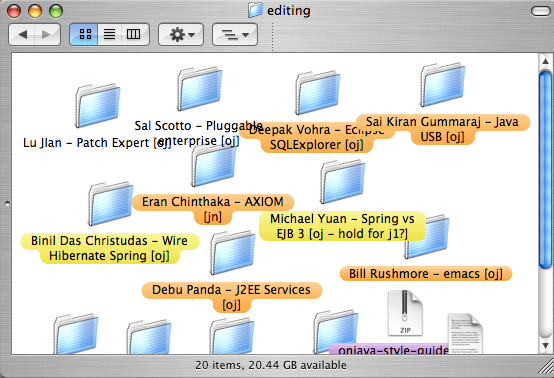This screenshot has height=378, width=554.
Task: Select the ZIP archive file icon
Action: click(405, 313)
